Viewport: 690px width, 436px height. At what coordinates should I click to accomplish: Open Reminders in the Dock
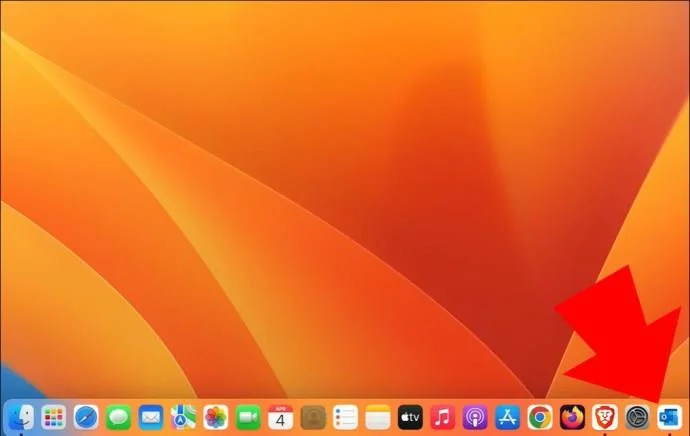click(345, 417)
